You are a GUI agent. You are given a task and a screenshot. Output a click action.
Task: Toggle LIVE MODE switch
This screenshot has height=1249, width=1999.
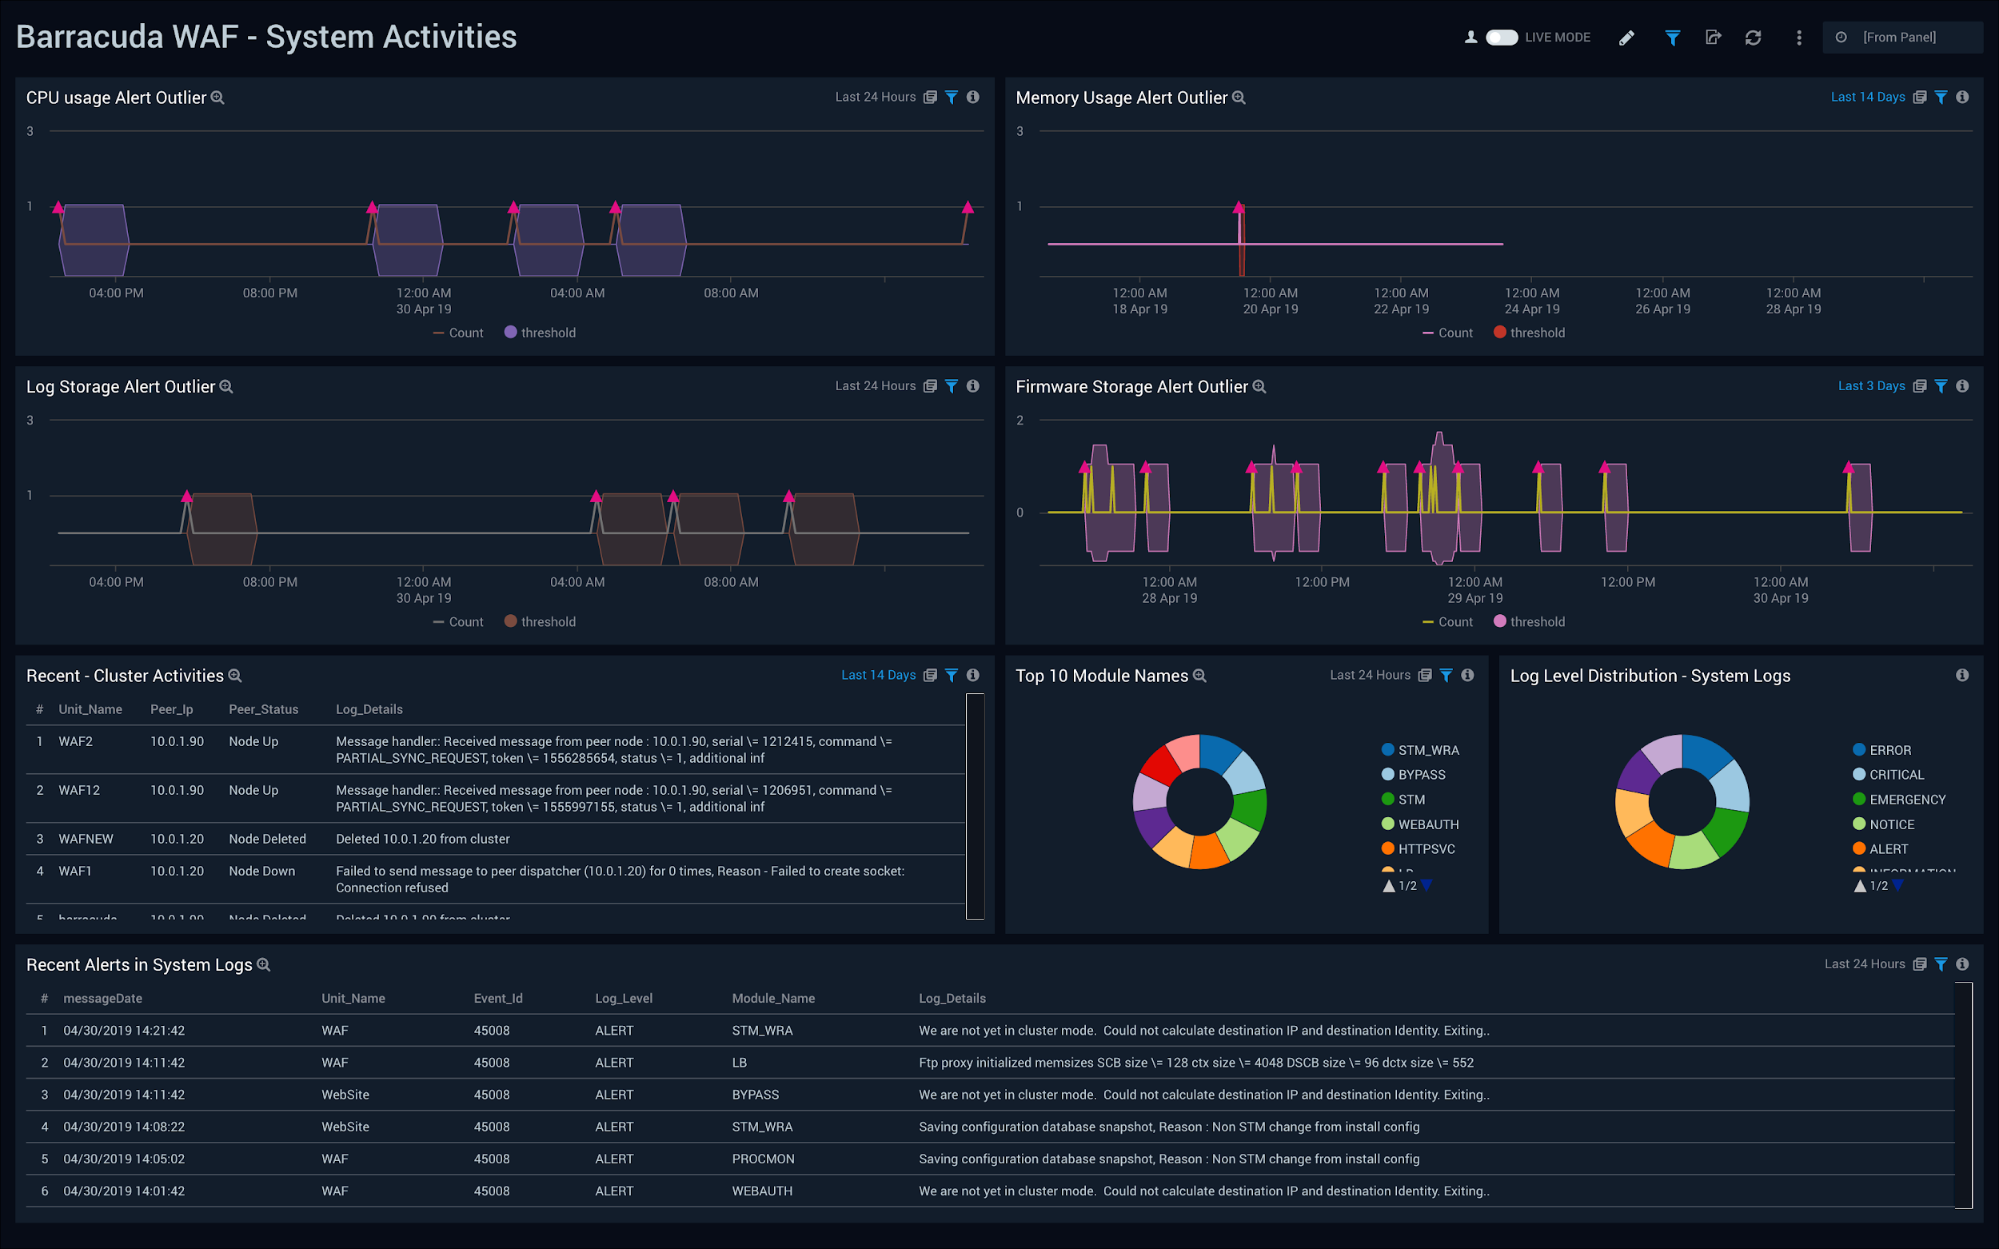point(1501,36)
